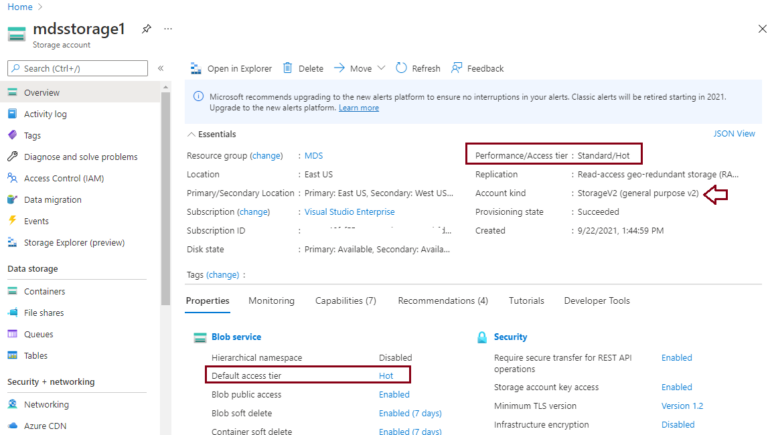Open the Developer Tools tab
The width and height of the screenshot is (768, 435).
(597, 301)
